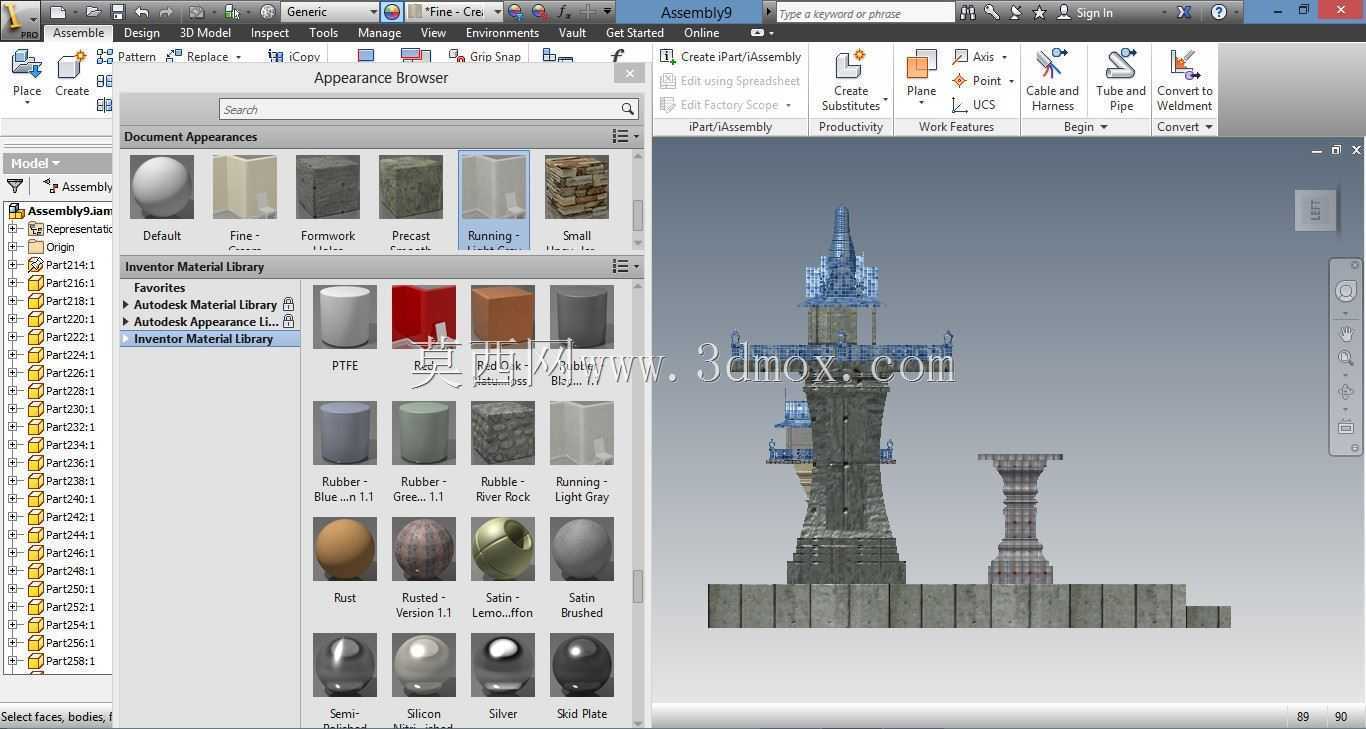This screenshot has height=729, width=1366.
Task: Select the Plane work feature
Action: 921,76
